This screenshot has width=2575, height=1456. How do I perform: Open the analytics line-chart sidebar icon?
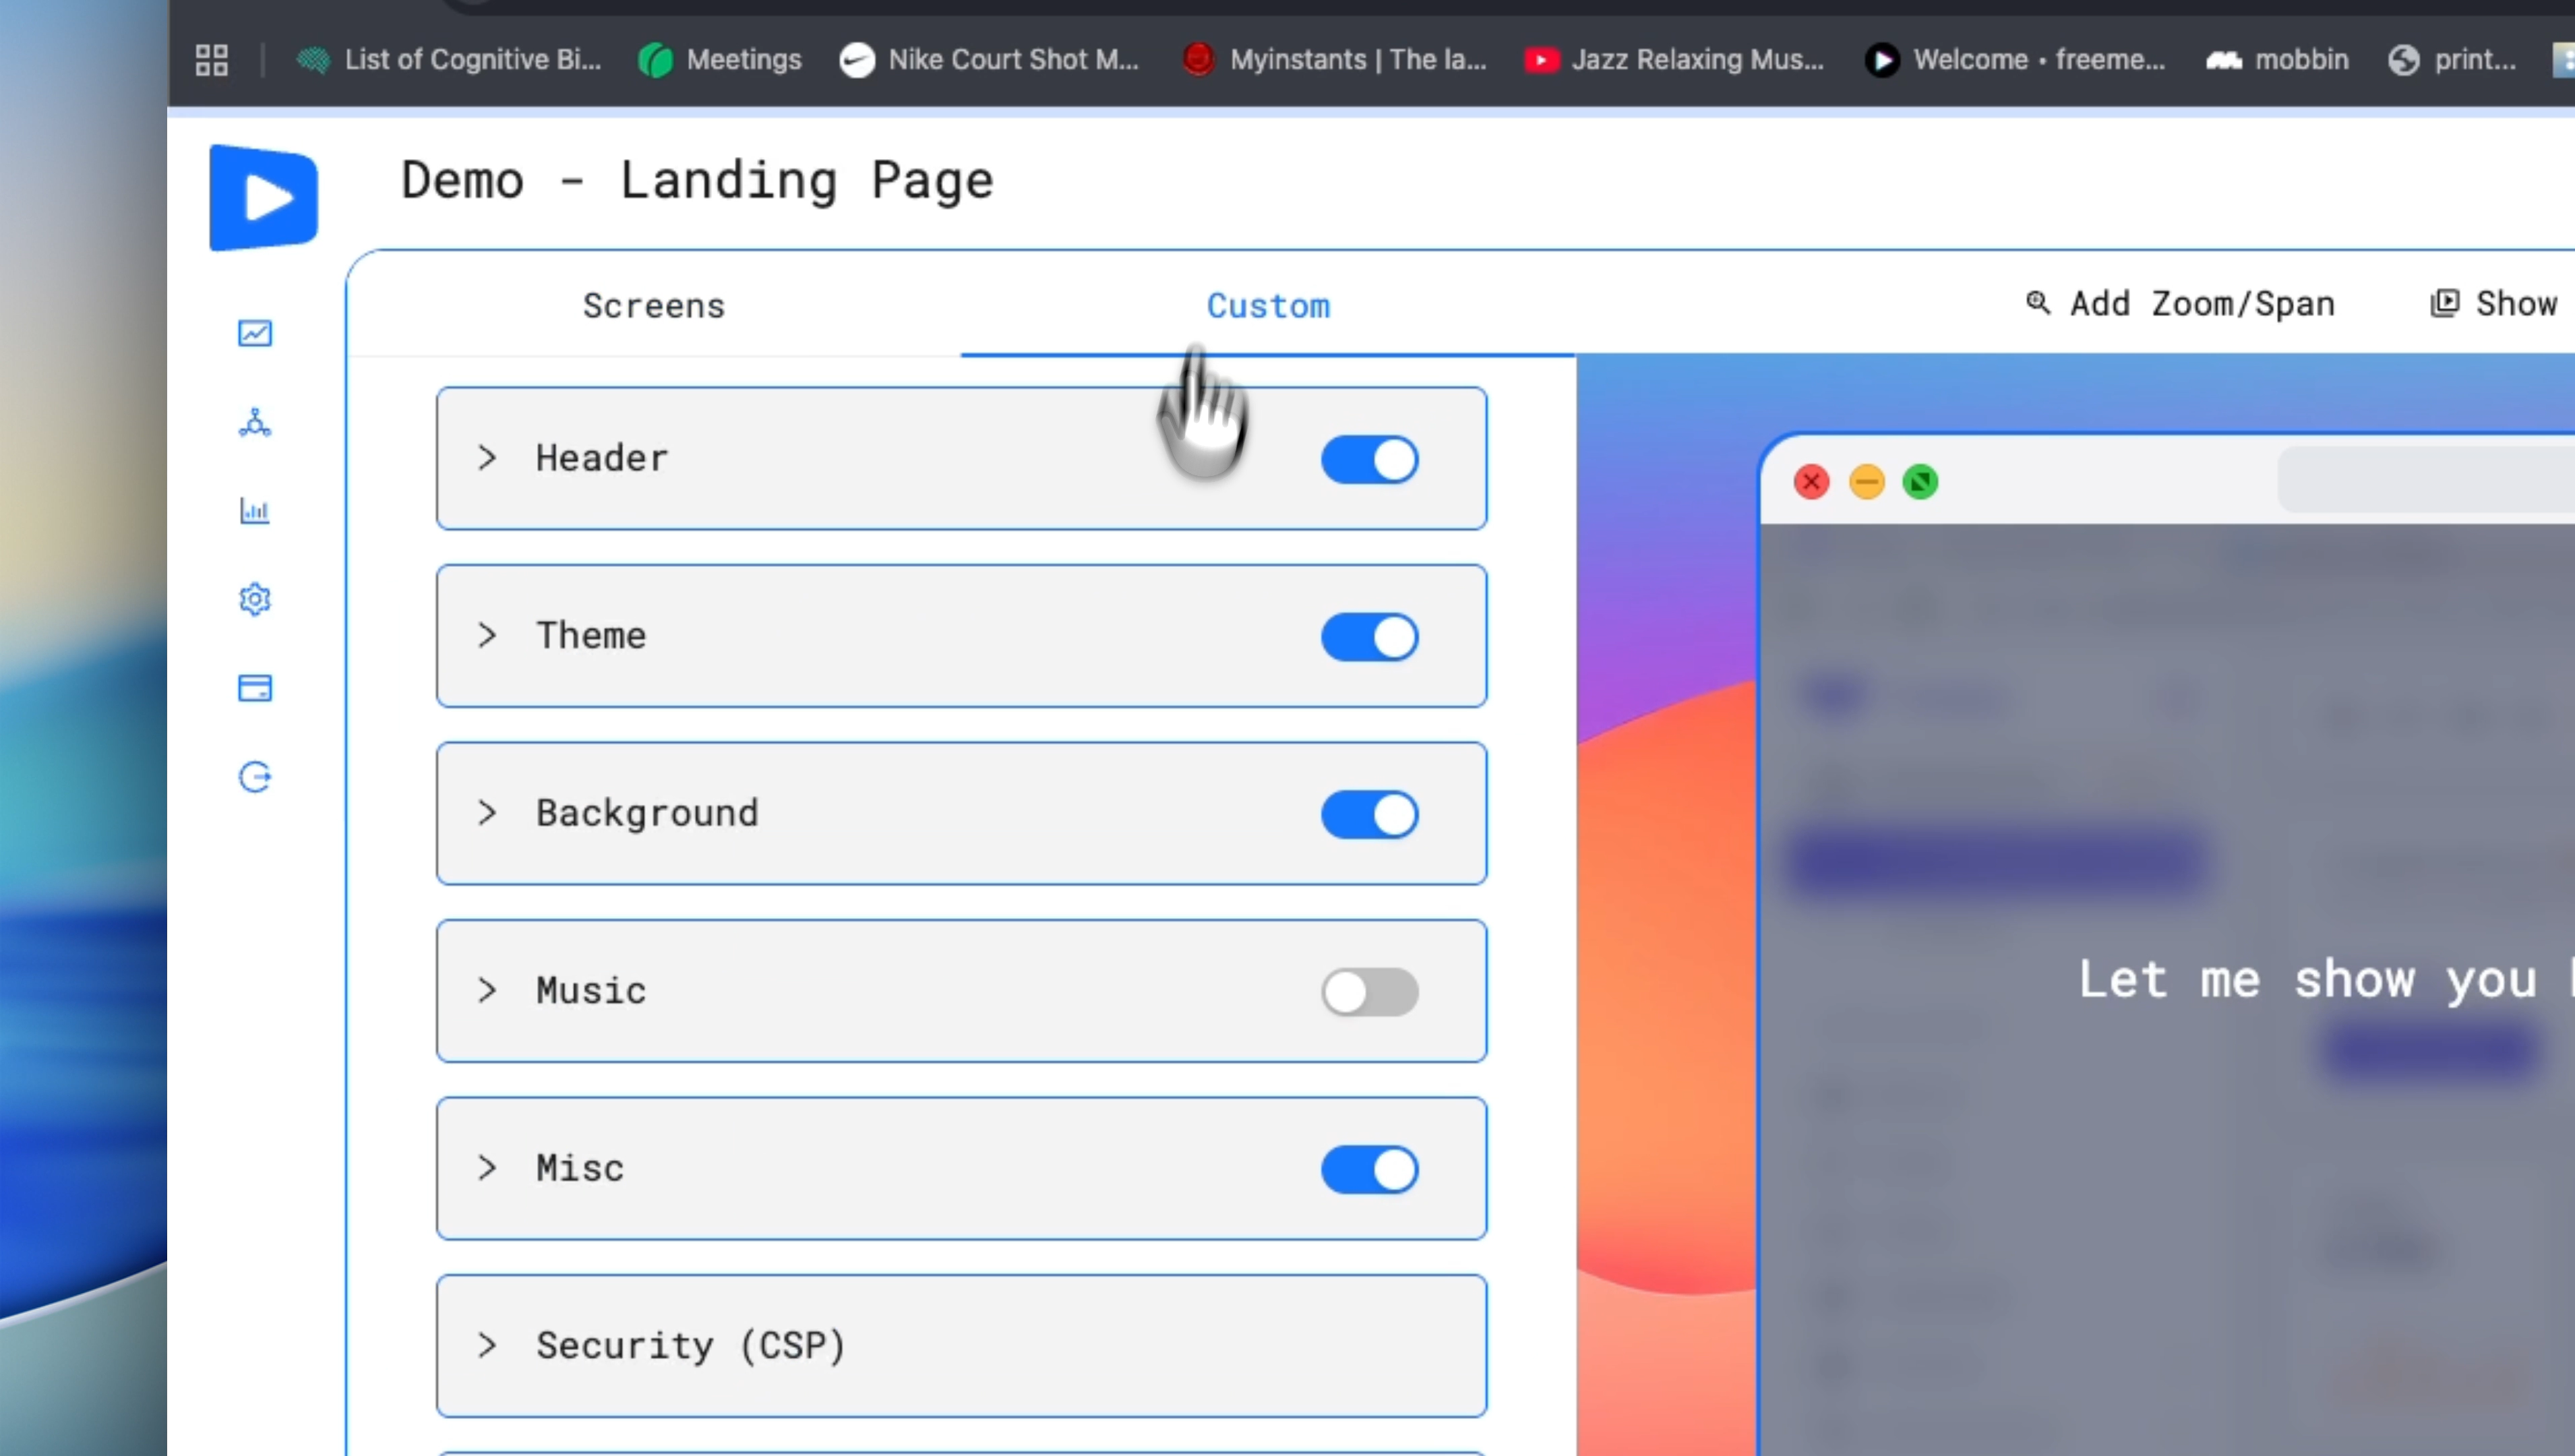click(255, 333)
